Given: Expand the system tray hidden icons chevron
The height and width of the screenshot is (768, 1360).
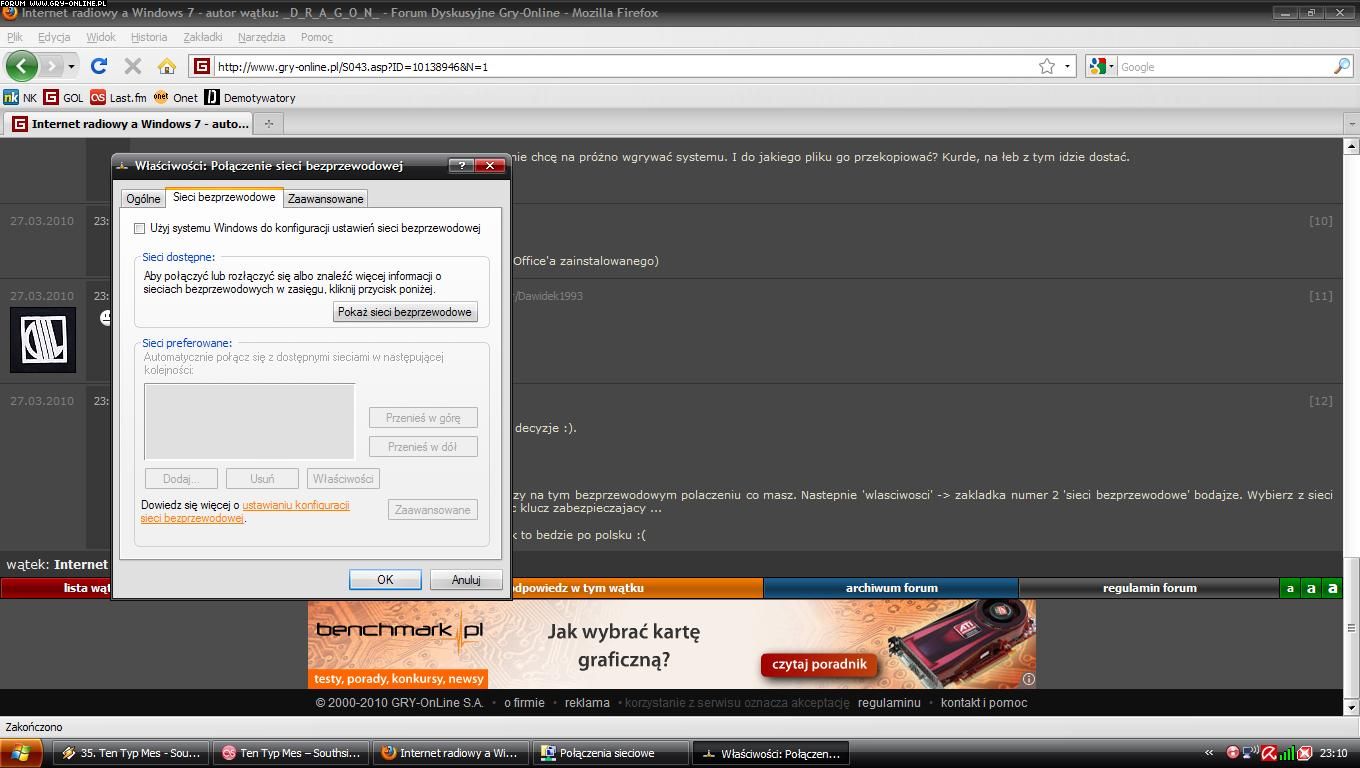Looking at the screenshot, I should [x=1208, y=753].
